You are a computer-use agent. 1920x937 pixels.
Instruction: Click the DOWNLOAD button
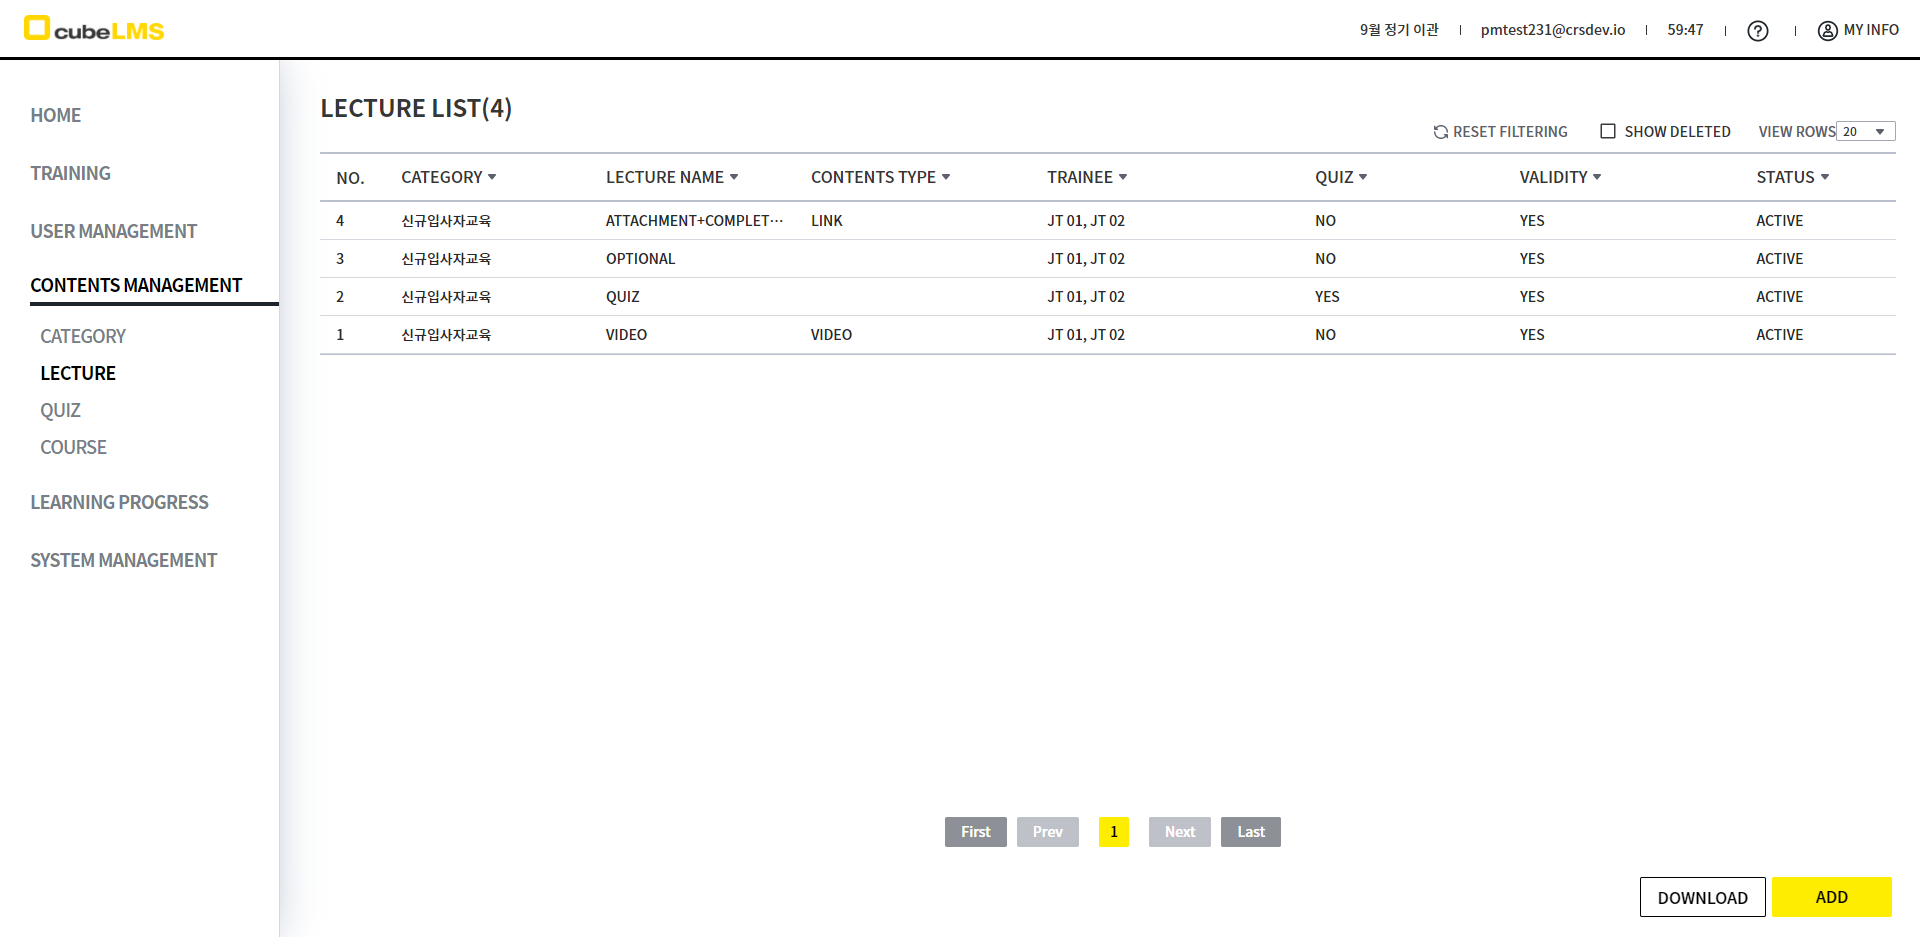coord(1702,897)
